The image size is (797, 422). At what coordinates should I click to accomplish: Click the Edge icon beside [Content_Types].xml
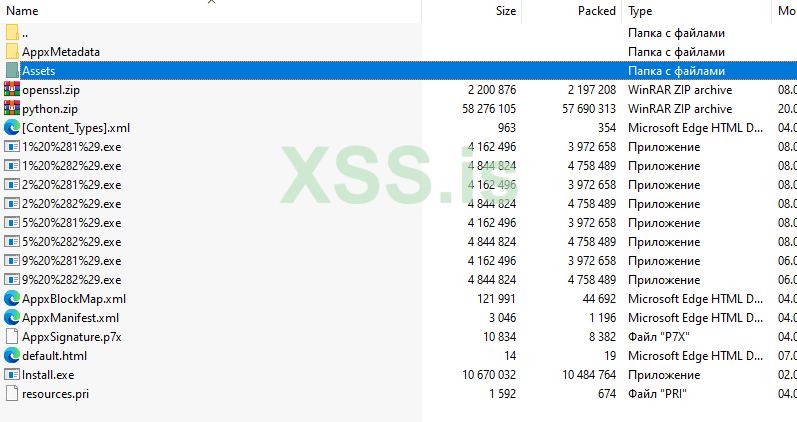tap(12, 127)
